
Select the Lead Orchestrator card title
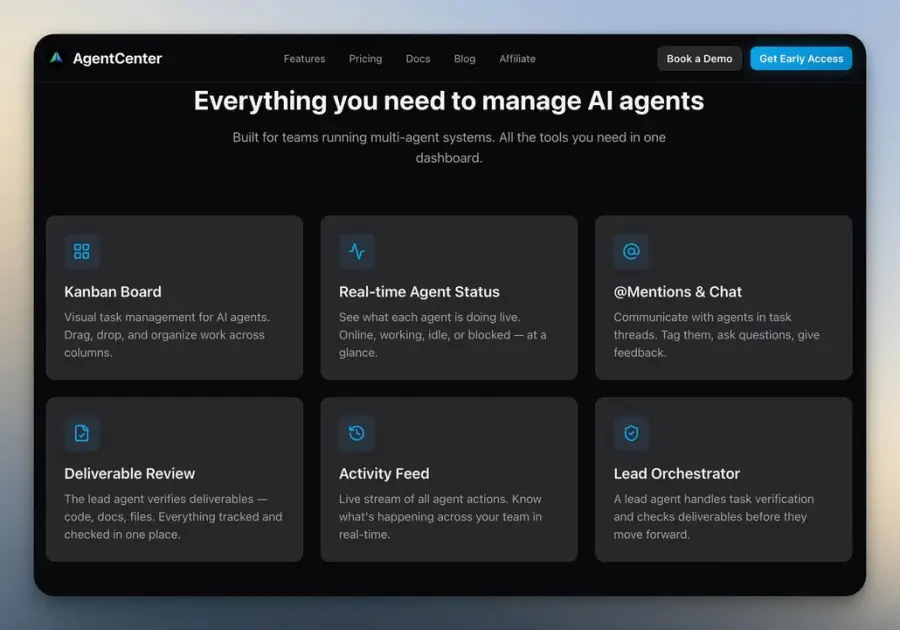[x=677, y=473]
